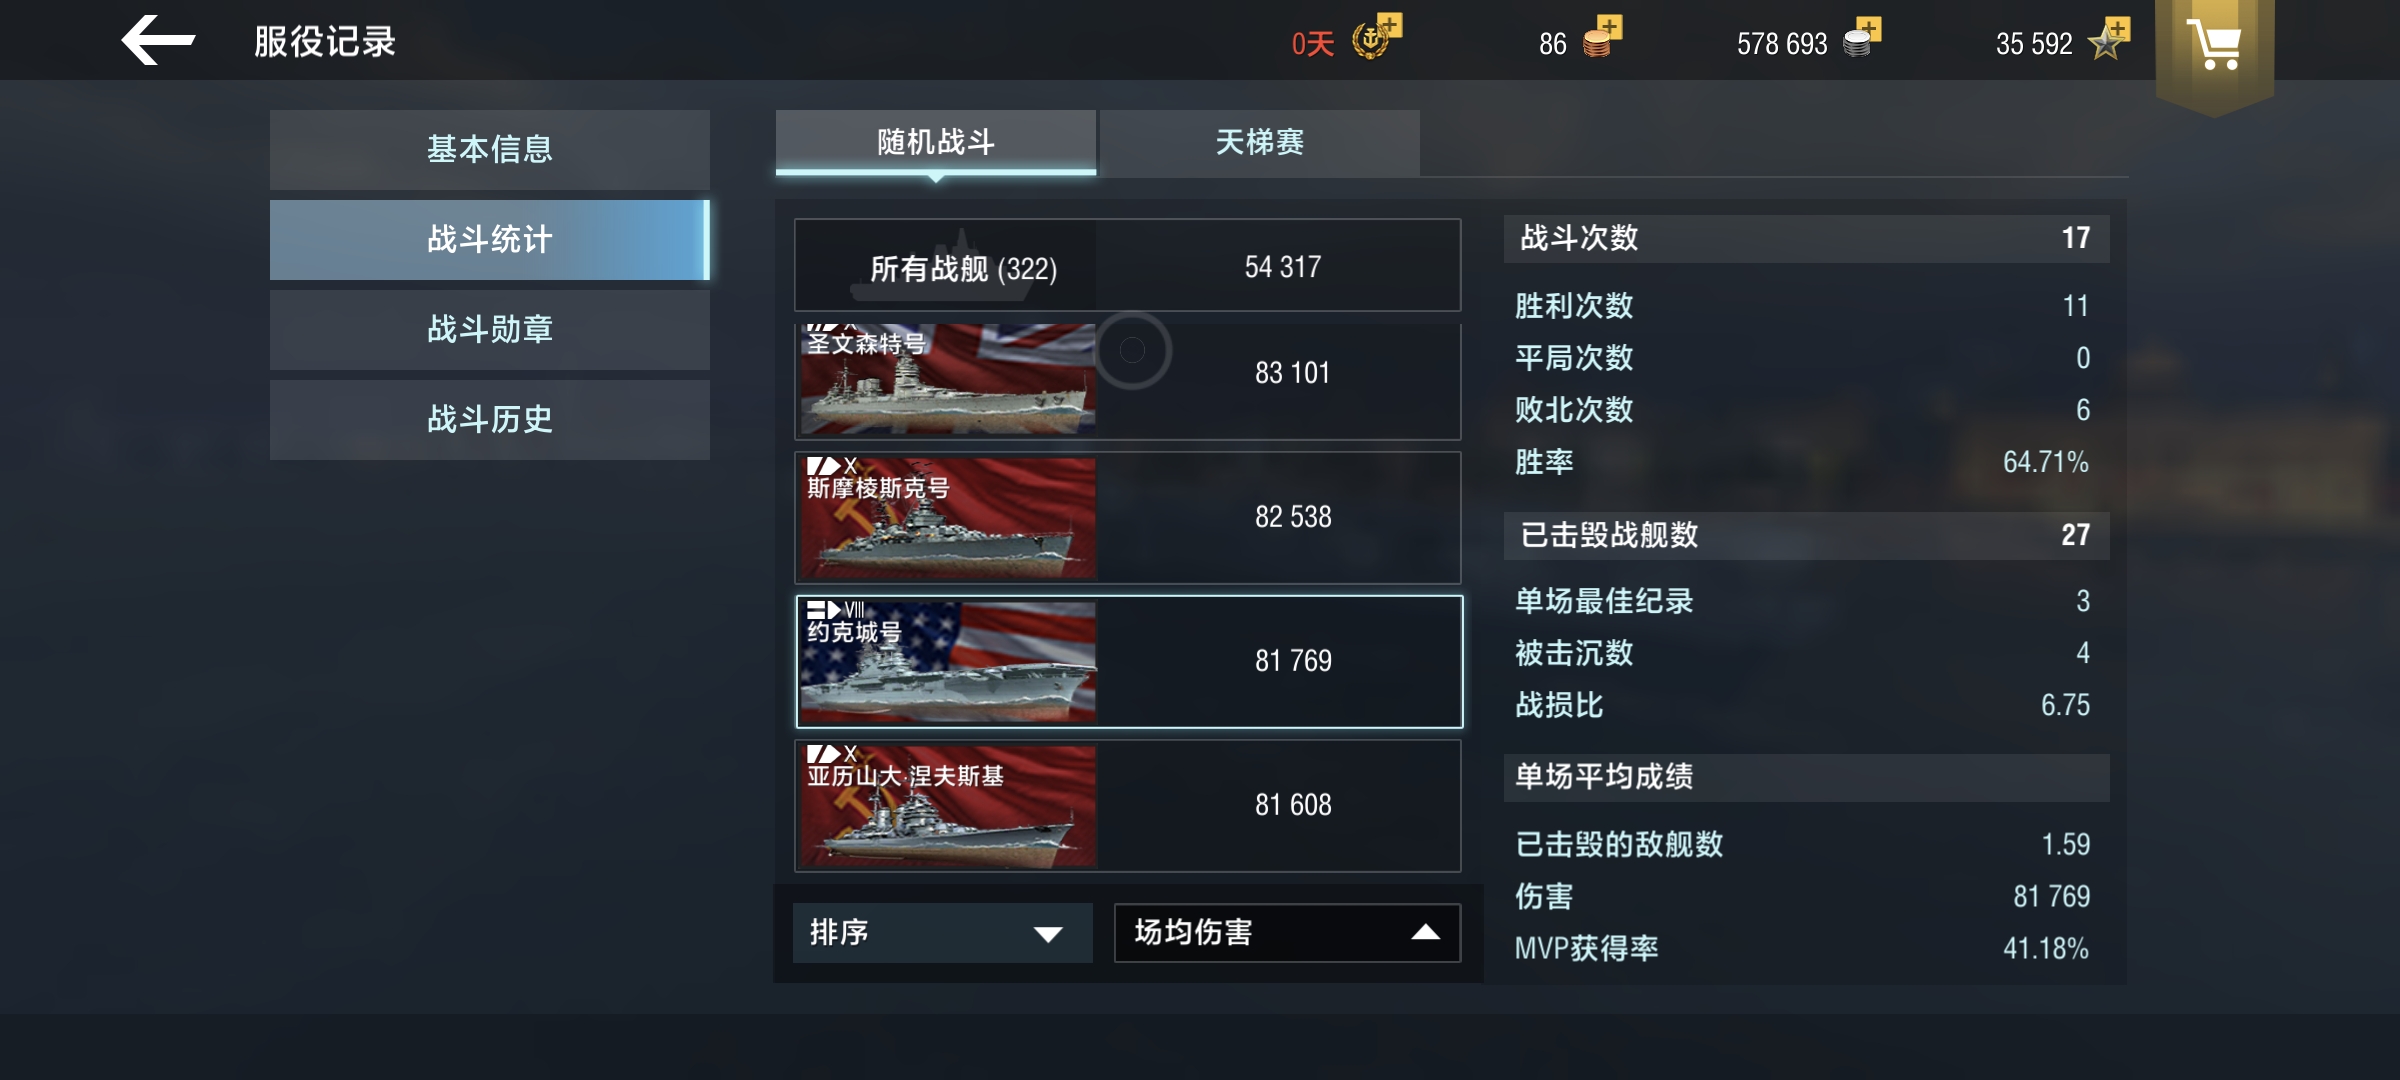
Task: Click the 场均伤害 up arrow
Action: pyautogui.click(x=1425, y=933)
